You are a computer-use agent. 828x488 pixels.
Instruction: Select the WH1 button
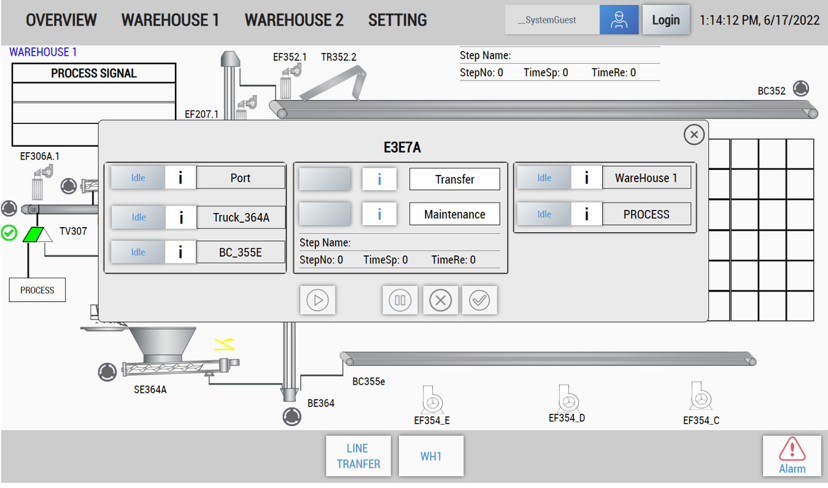pos(430,456)
